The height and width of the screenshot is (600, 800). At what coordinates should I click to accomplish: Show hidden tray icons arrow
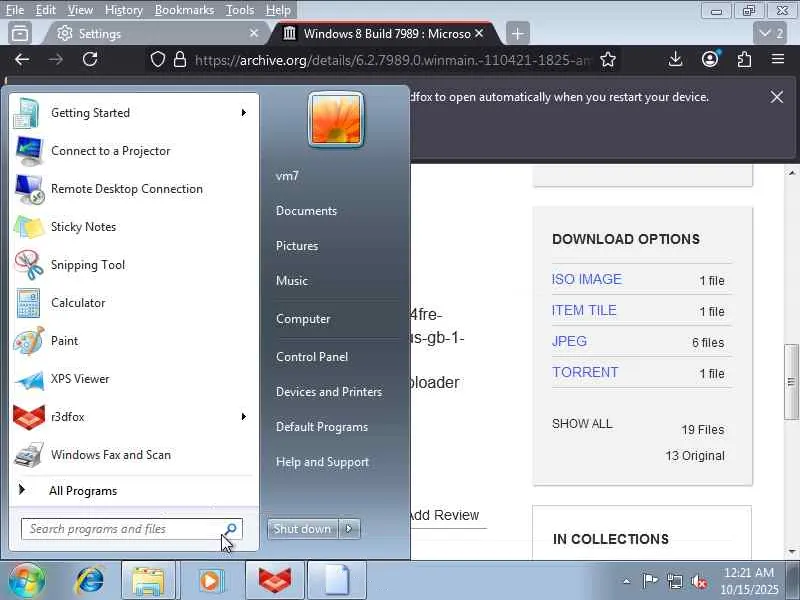[x=627, y=581]
